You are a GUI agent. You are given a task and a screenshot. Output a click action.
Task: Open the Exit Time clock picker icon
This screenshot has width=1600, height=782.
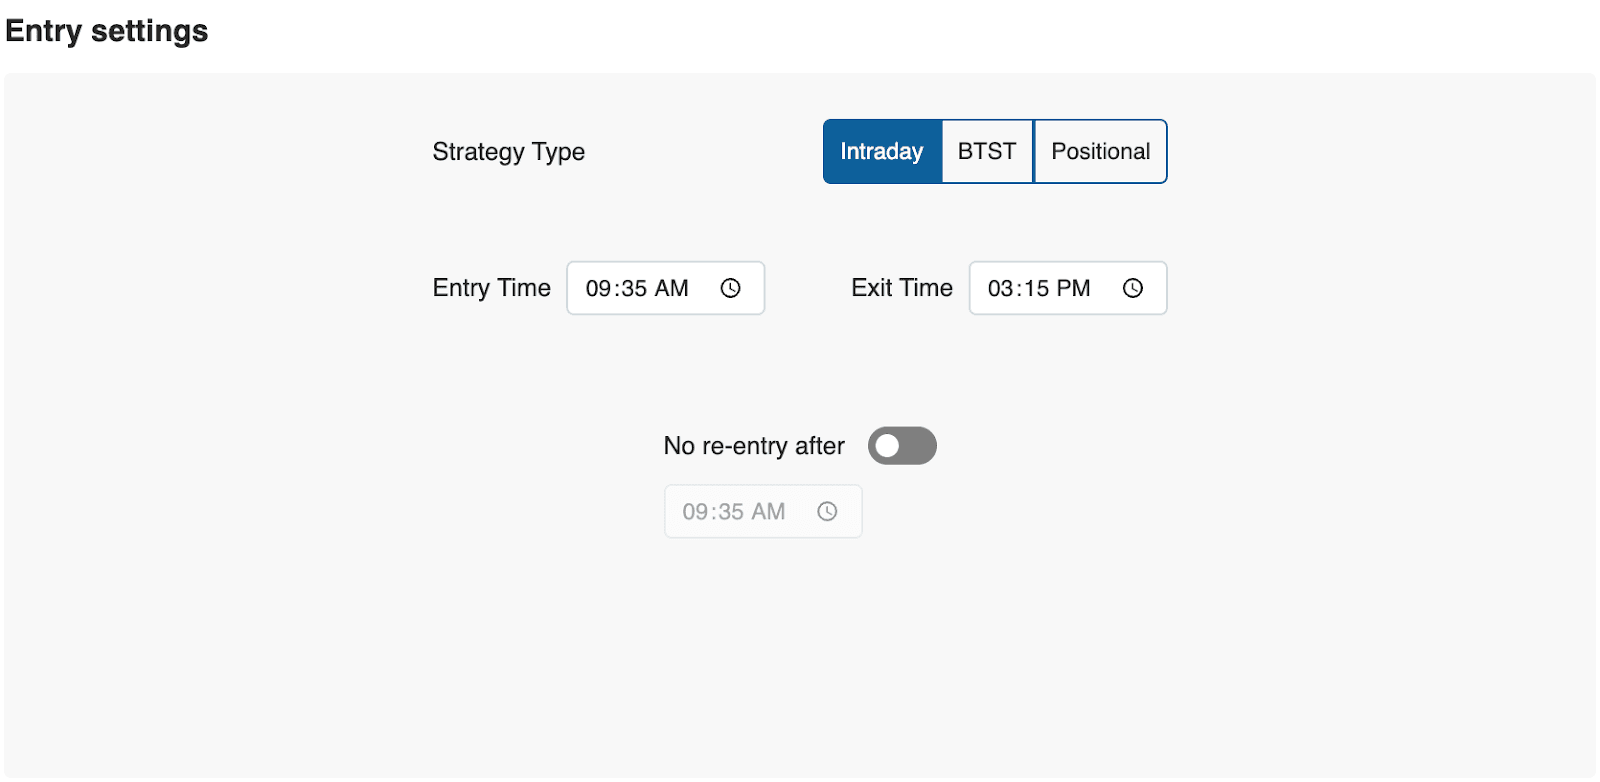coord(1133,288)
